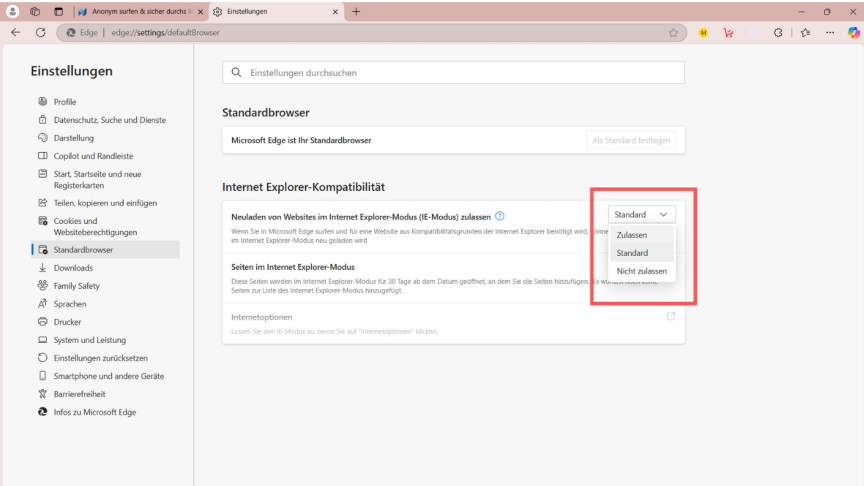Open a new tab with plus button
Image resolution: width=864 pixels, height=486 pixels.
click(356, 11)
